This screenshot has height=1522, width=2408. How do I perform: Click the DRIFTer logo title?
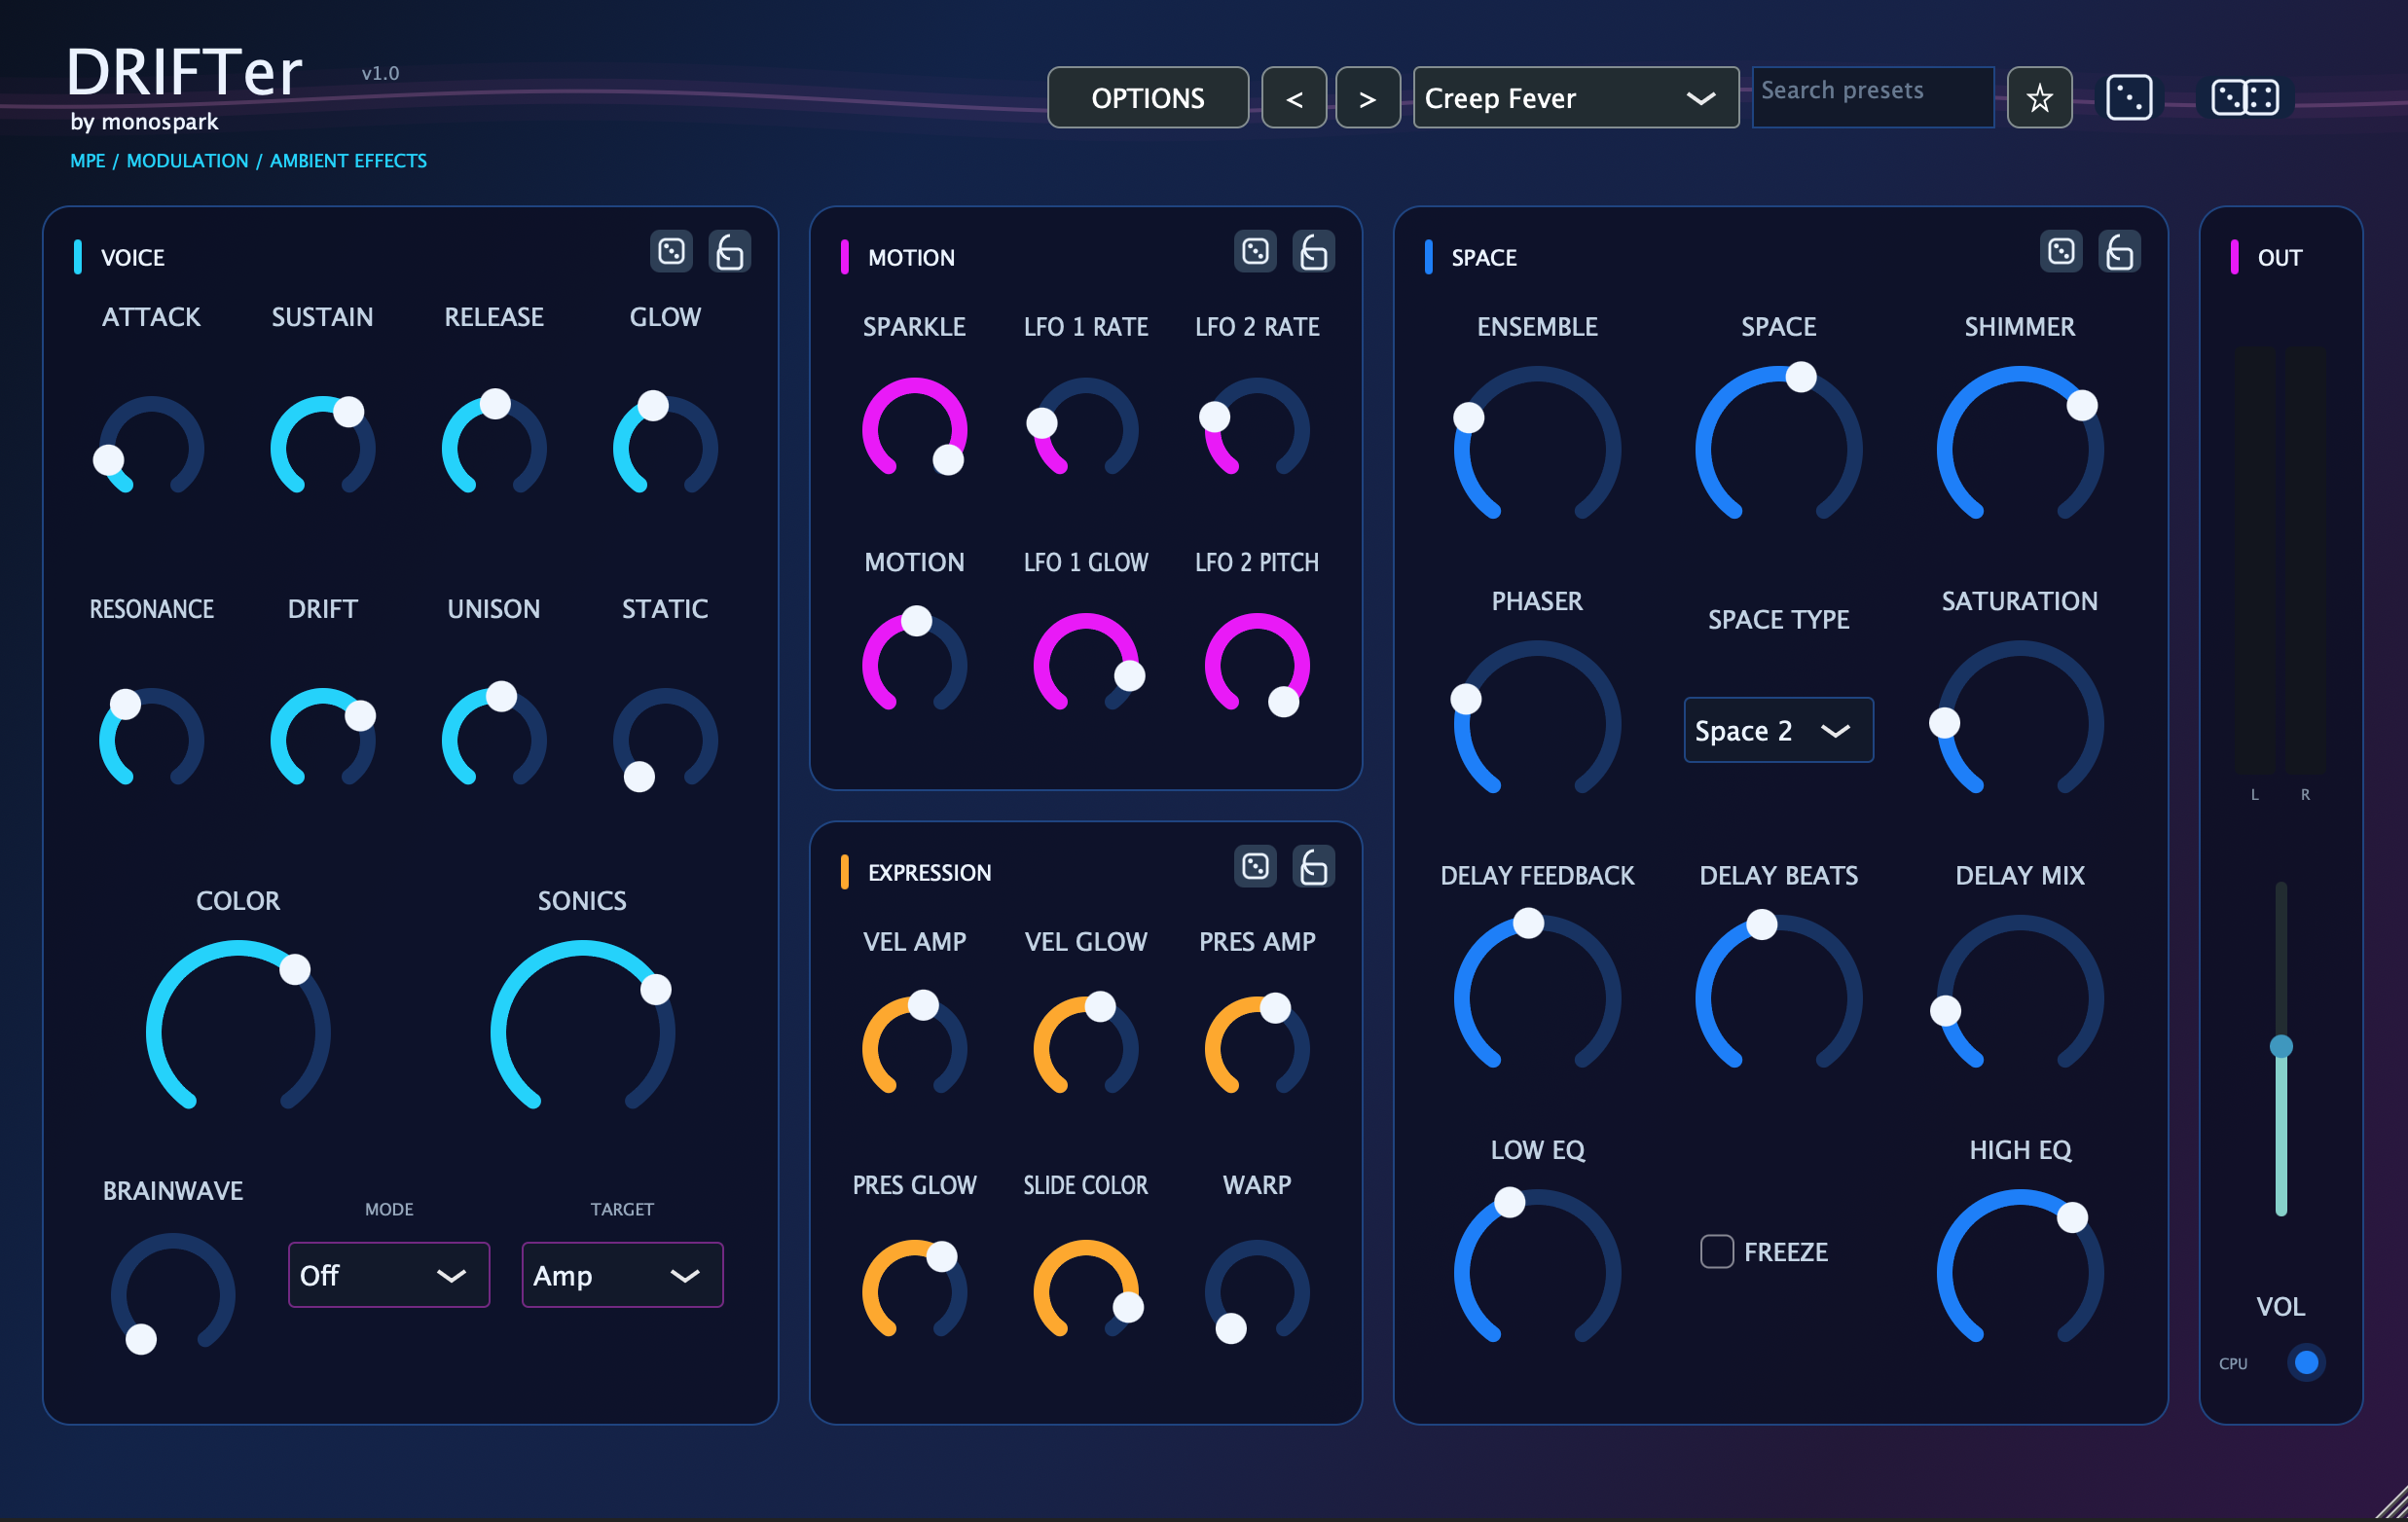point(185,72)
